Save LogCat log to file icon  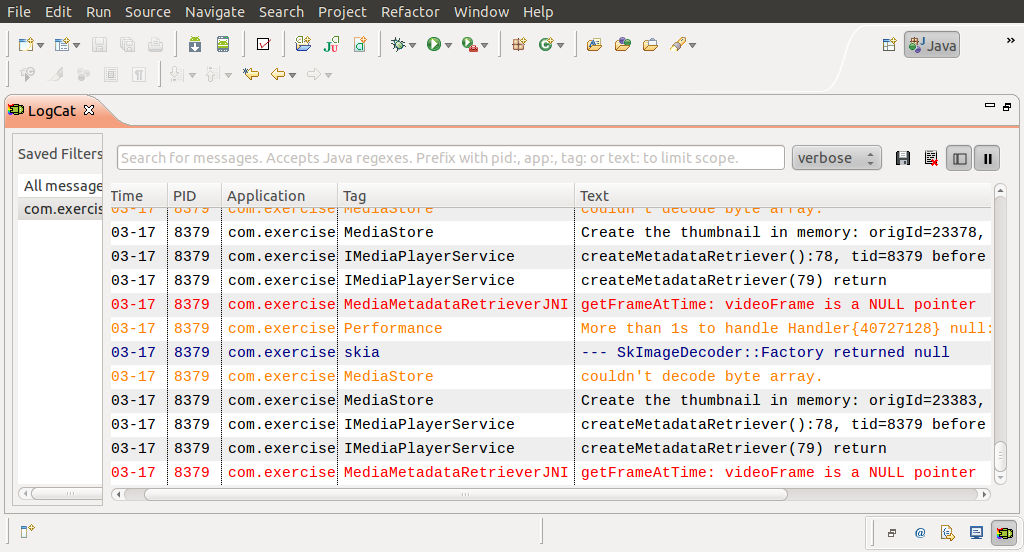coord(903,158)
